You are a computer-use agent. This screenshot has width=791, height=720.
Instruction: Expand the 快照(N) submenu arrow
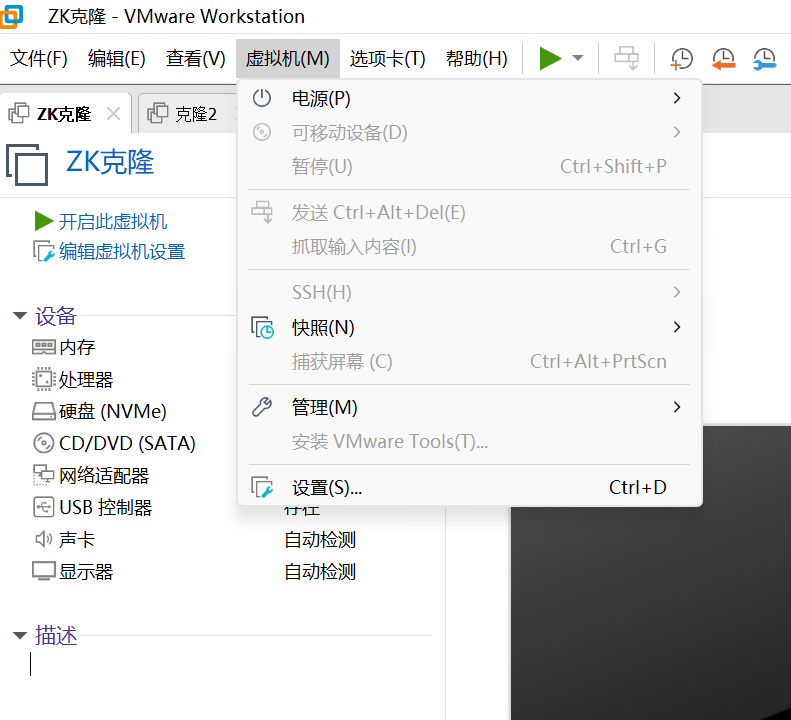coord(677,327)
